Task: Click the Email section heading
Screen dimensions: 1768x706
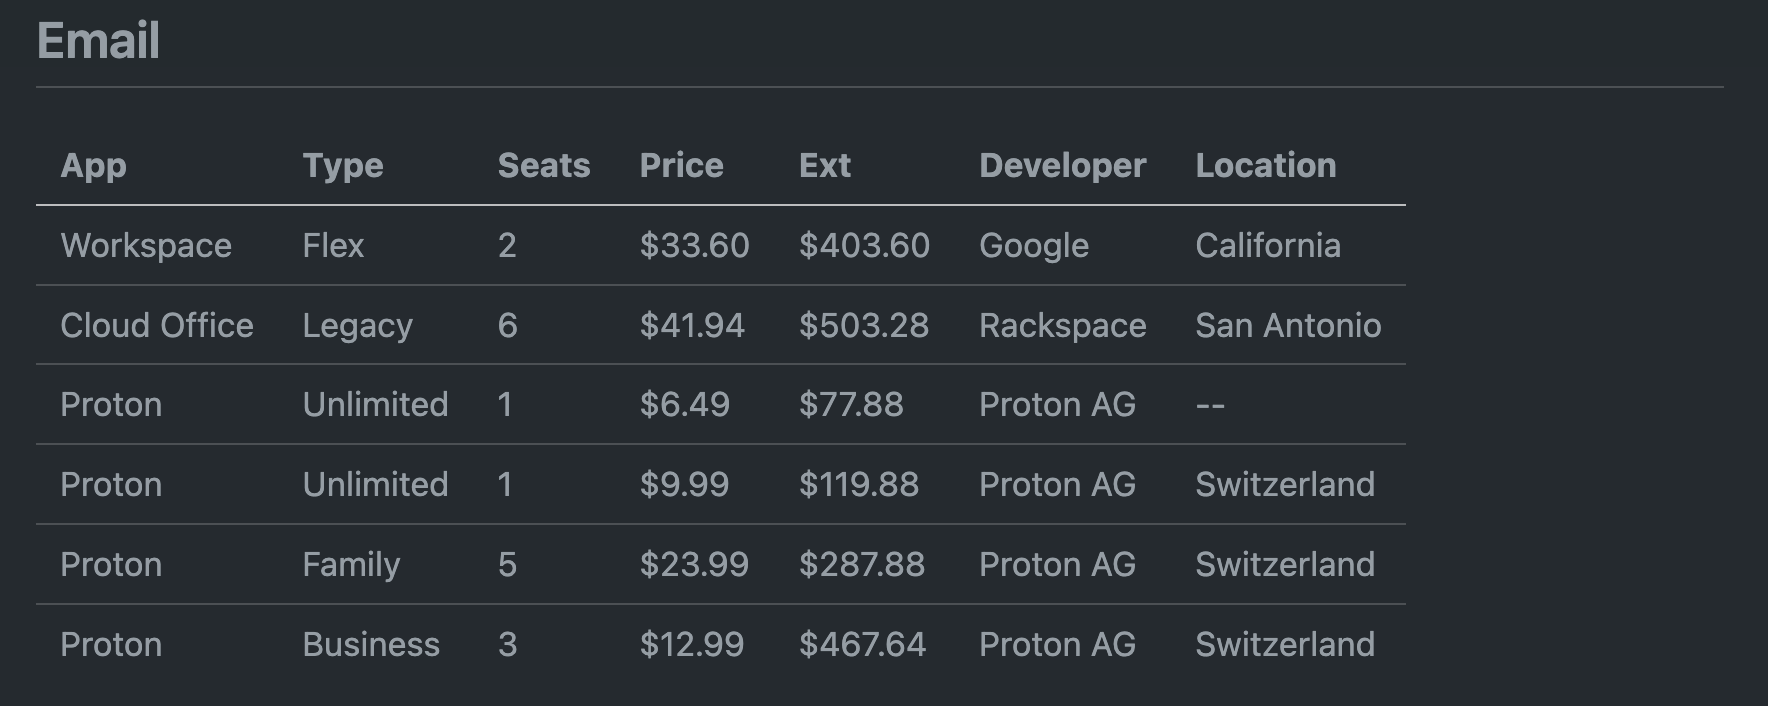Action: pos(98,41)
